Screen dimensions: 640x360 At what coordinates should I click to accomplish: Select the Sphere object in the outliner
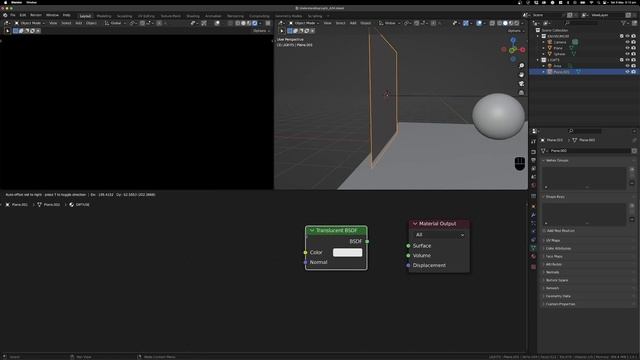[559, 54]
